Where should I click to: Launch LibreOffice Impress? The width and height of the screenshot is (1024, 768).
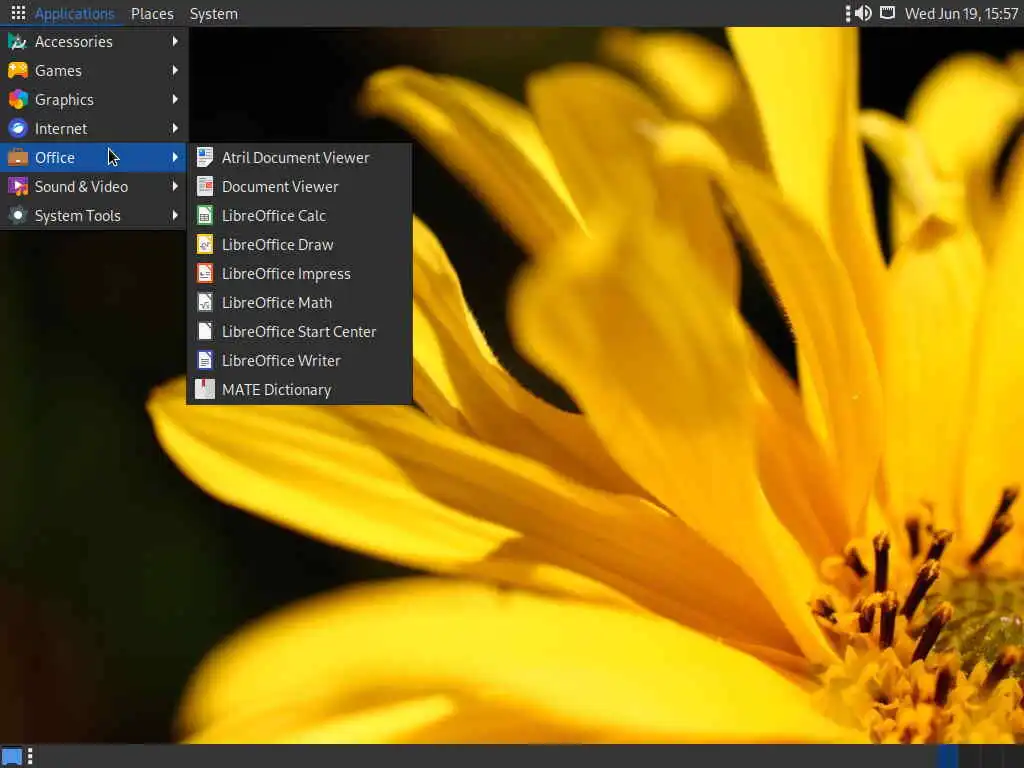click(x=300, y=274)
